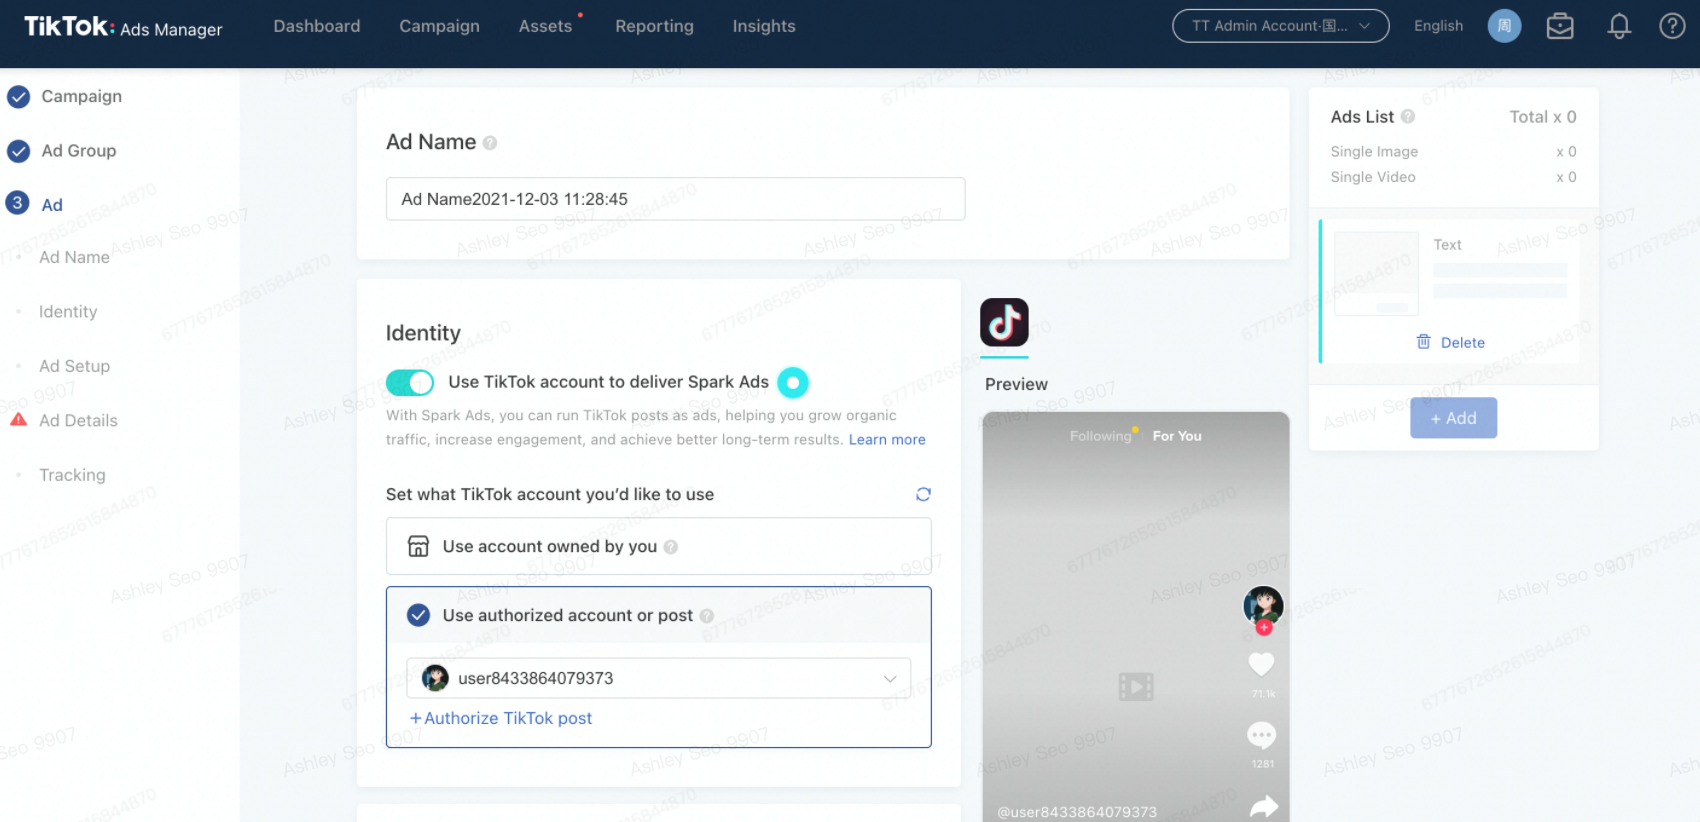The image size is (1700, 822).
Task: Go to the Ad Group step
Action: [78, 151]
